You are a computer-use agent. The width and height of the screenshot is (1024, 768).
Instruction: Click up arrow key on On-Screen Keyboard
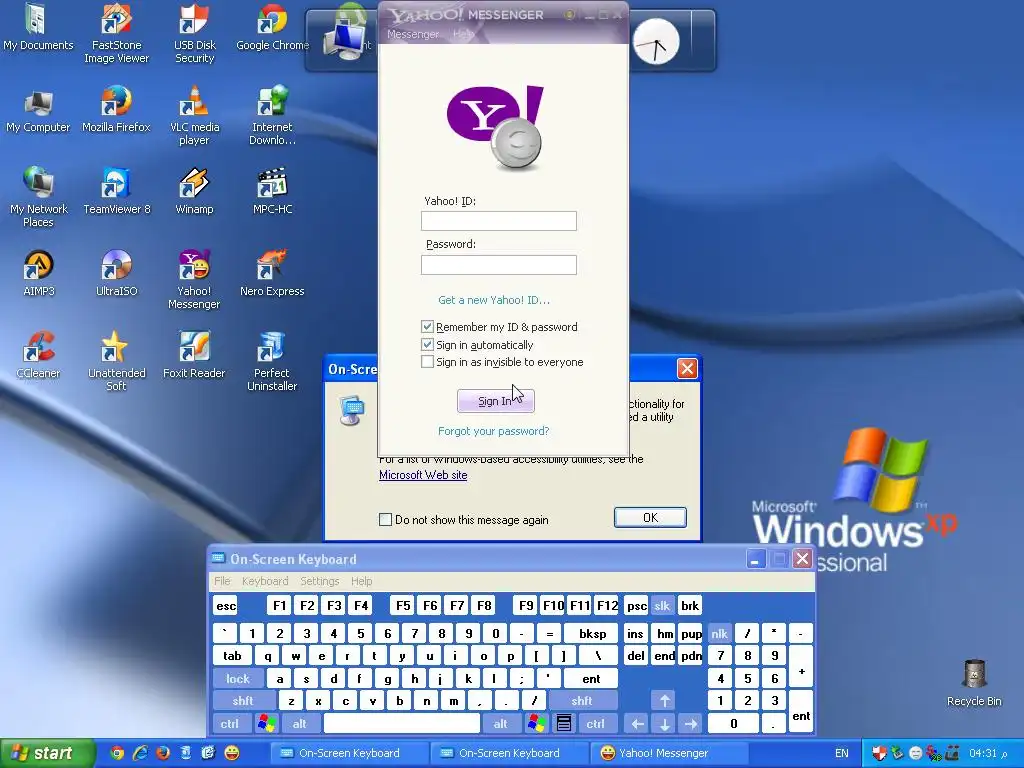(664, 701)
